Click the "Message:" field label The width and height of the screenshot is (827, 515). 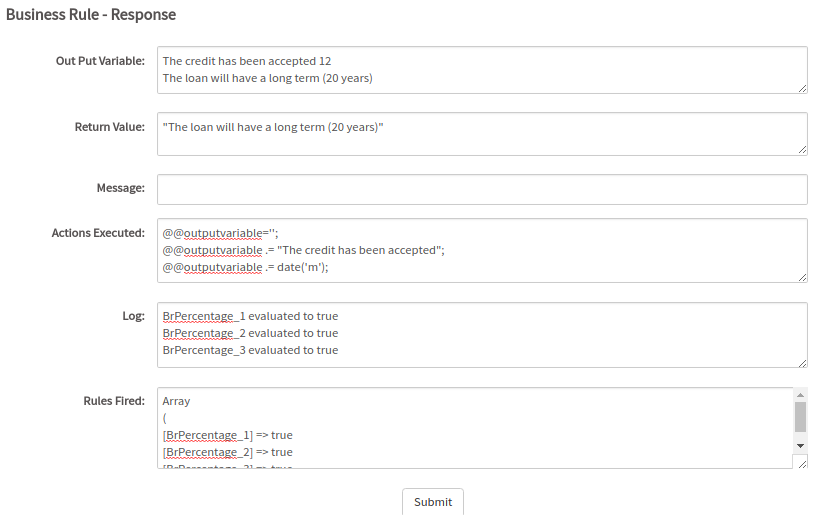pos(120,188)
